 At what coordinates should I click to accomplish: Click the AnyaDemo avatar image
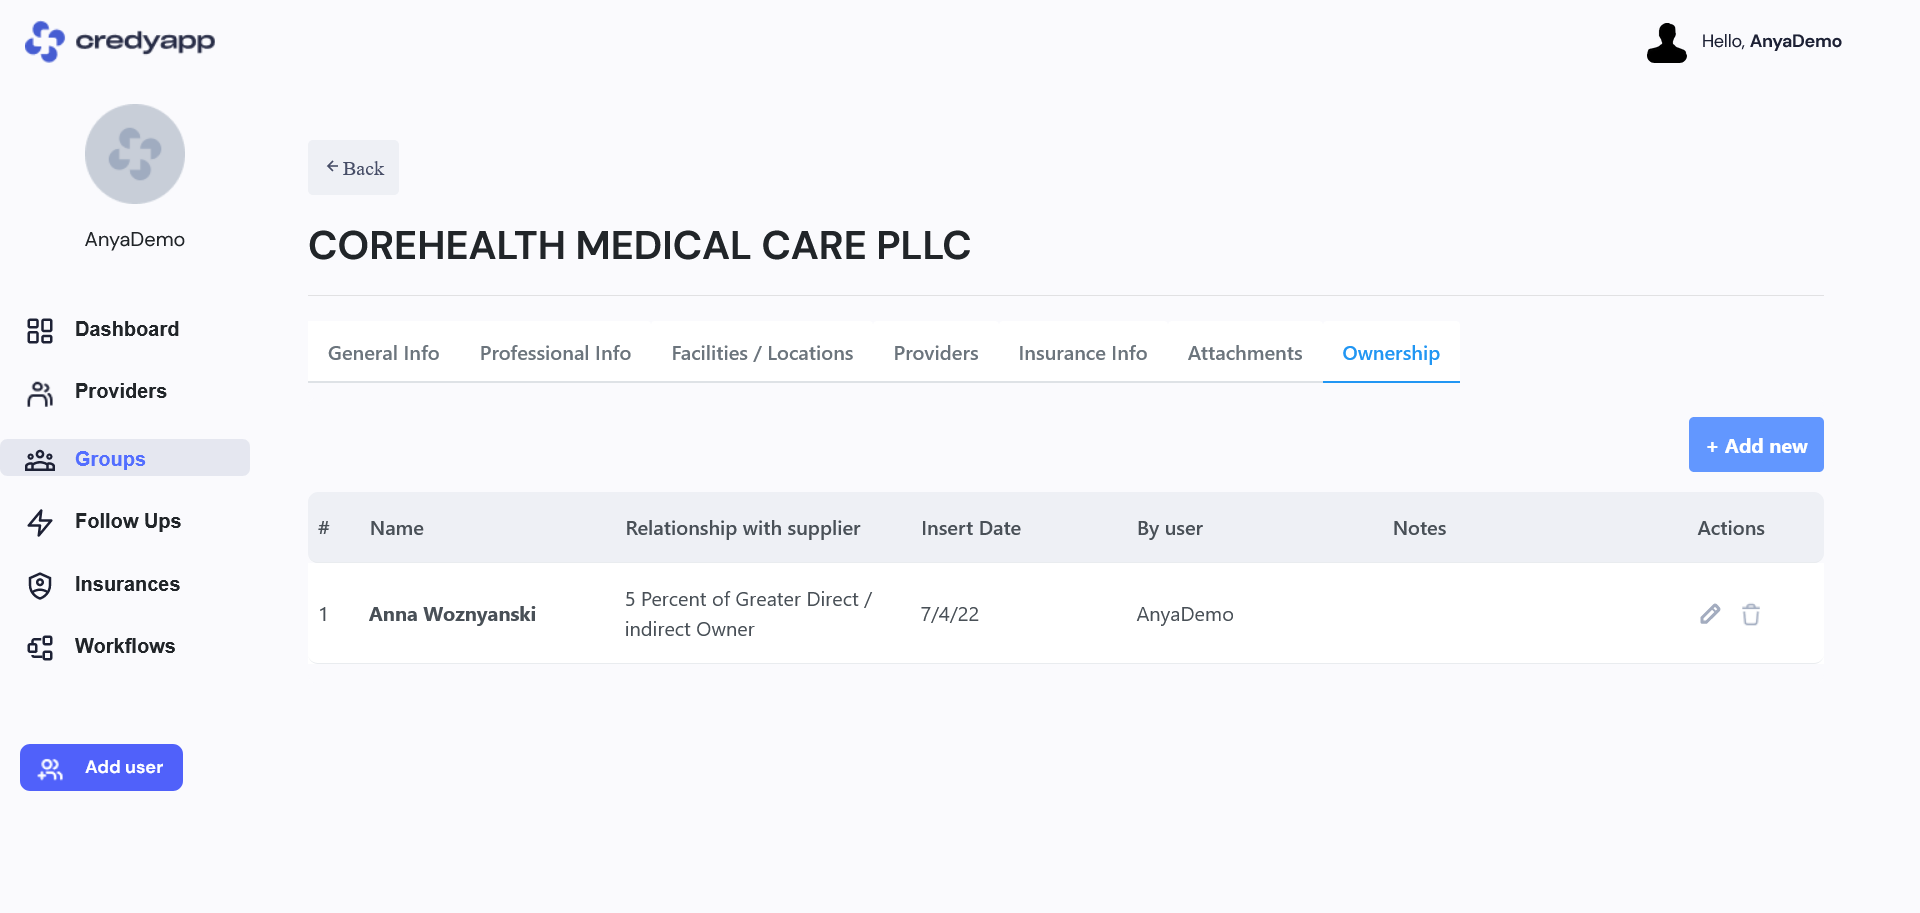(135, 154)
